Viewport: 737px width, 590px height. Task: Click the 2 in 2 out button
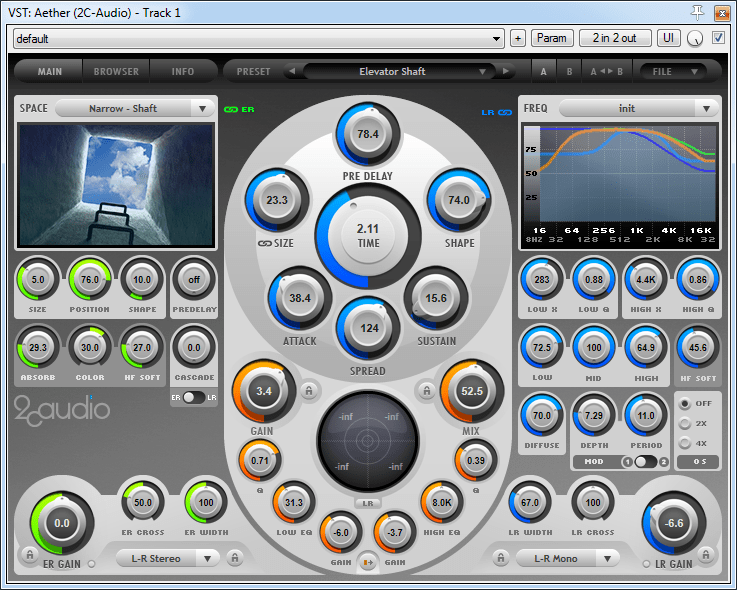click(615, 38)
